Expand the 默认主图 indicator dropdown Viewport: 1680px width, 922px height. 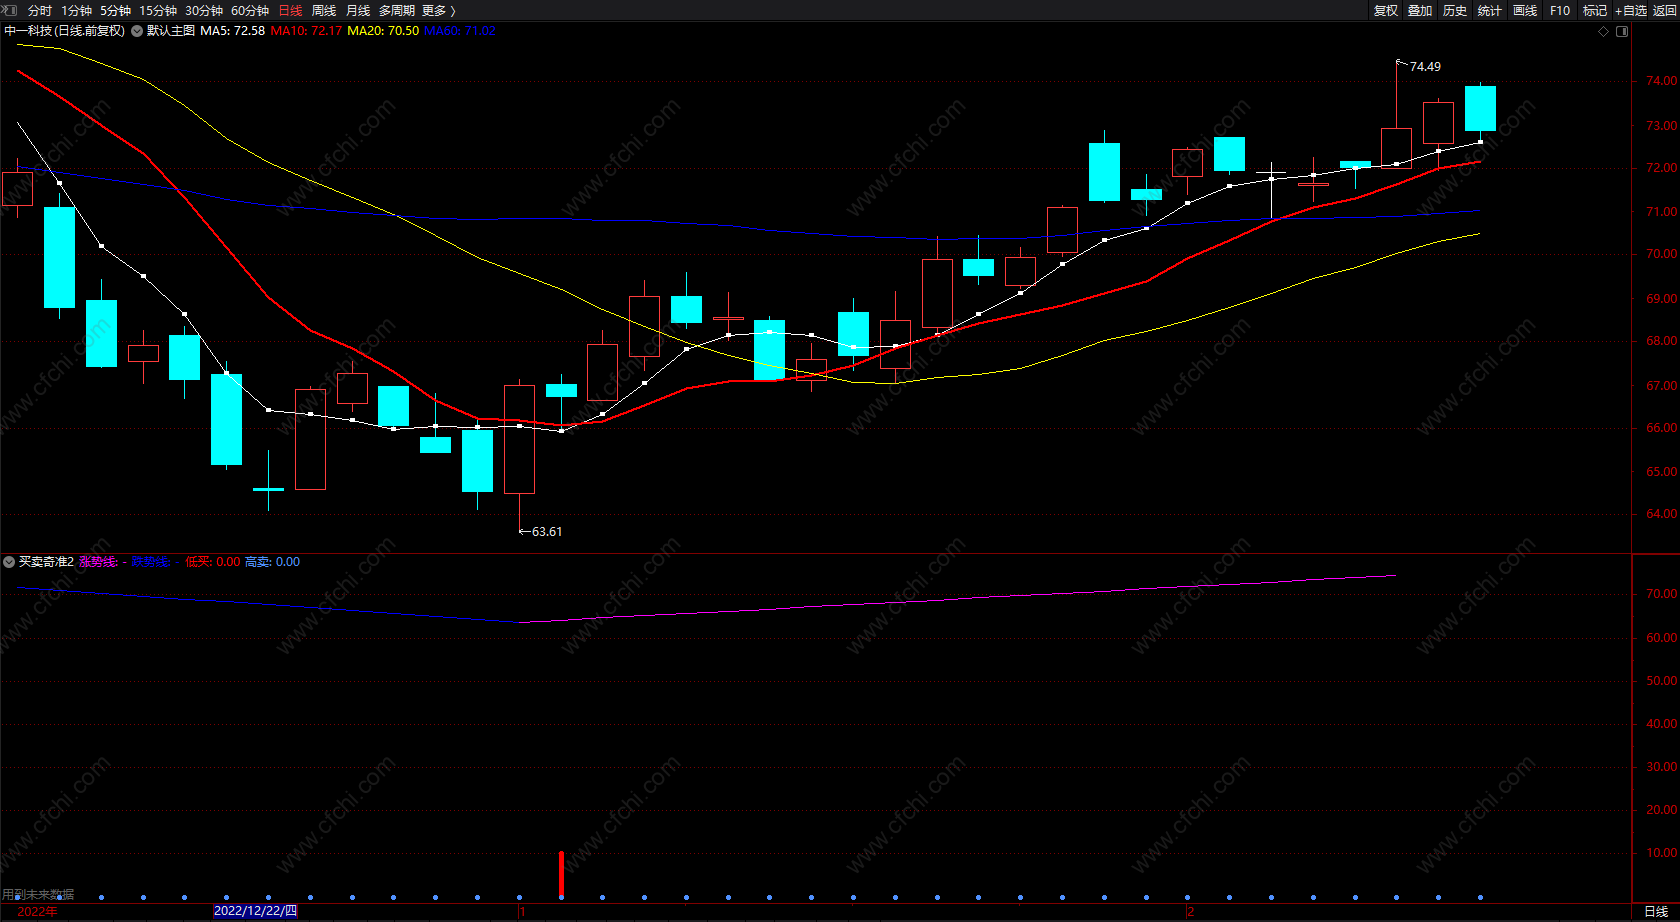coord(137,31)
